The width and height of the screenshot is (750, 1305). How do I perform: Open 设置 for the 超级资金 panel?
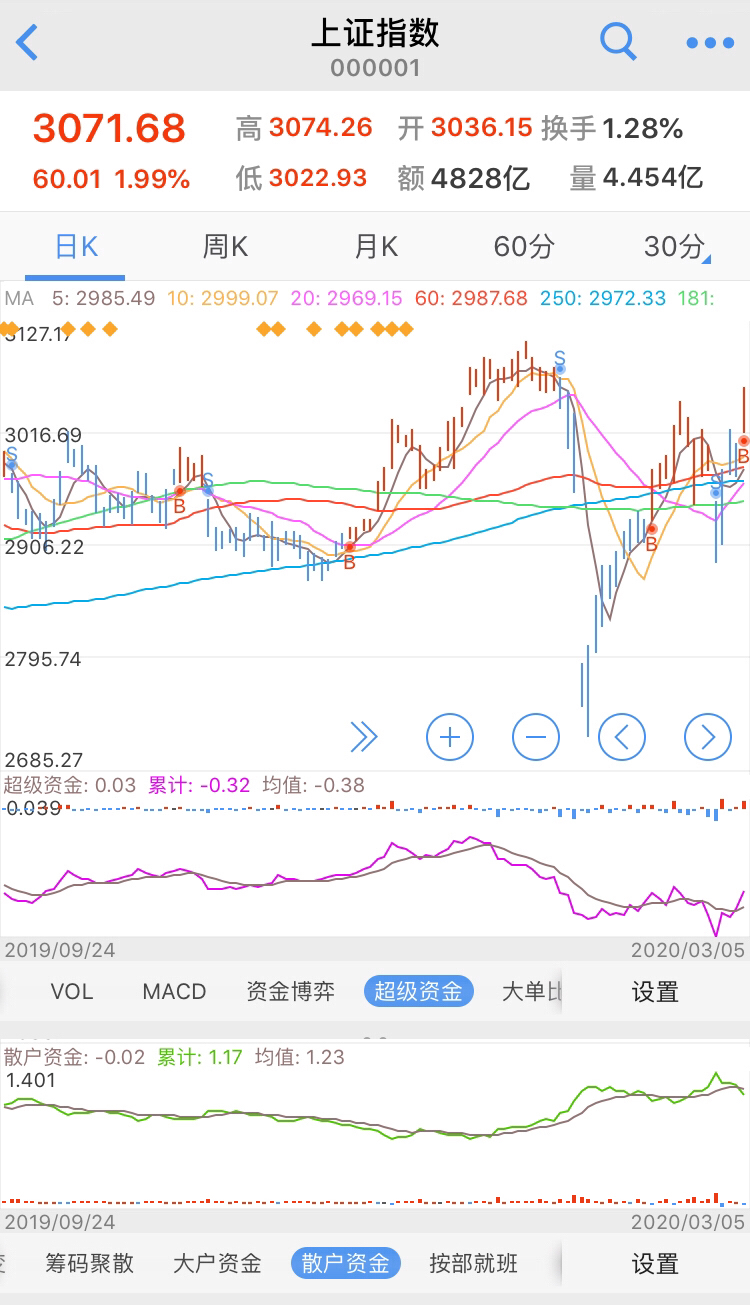655,991
